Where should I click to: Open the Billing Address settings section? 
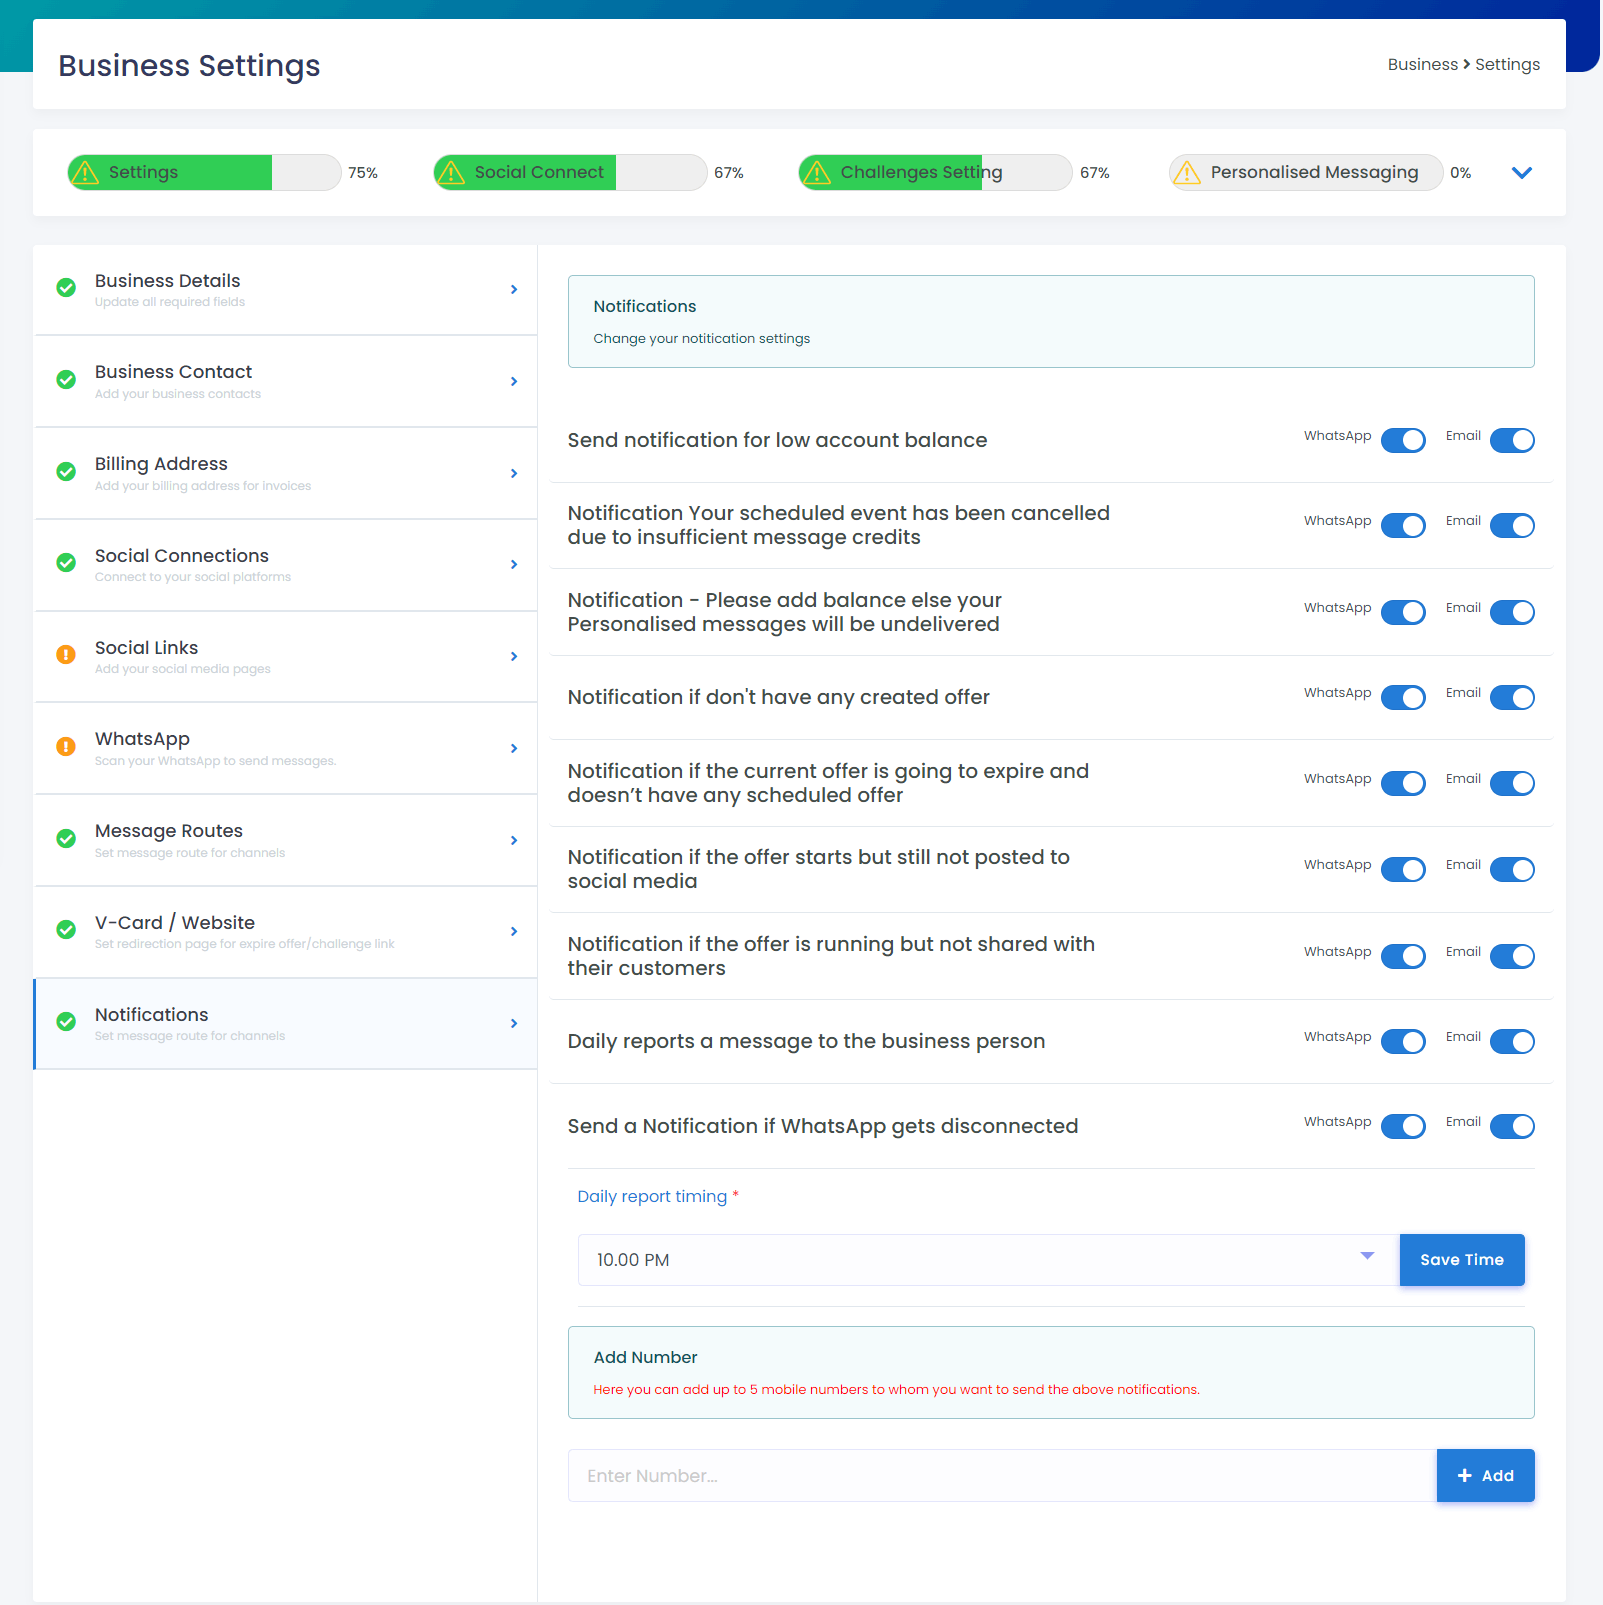point(286,473)
